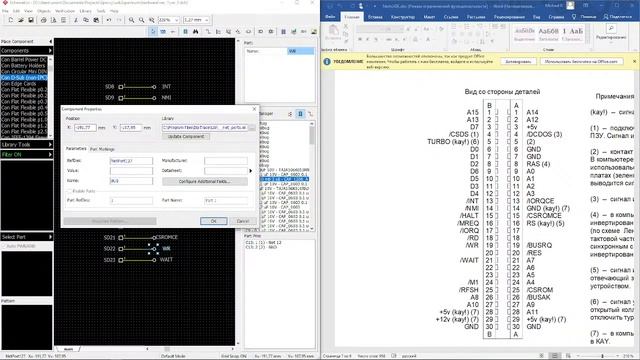Click the Open file icon in DipTrace toolbar

[21, 20]
